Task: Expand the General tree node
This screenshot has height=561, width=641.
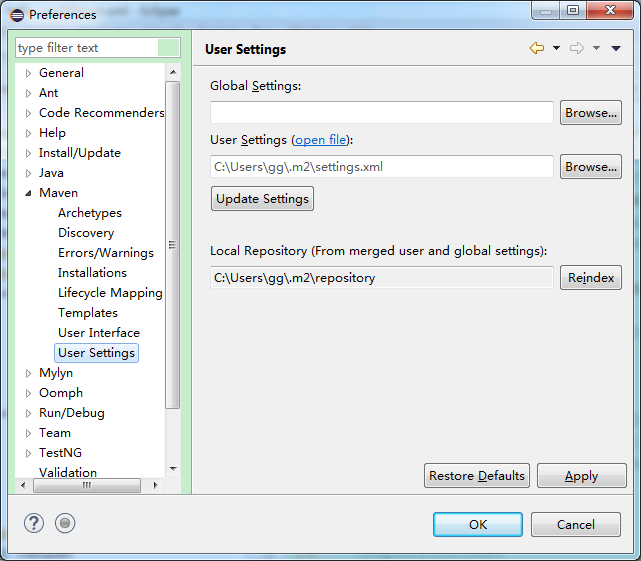Action: pyautogui.click(x=28, y=73)
